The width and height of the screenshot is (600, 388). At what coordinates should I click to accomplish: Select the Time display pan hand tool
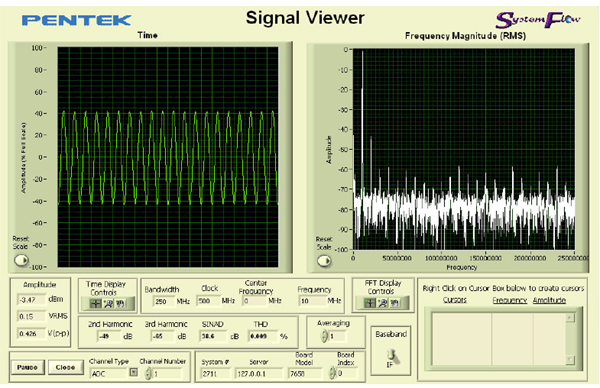(x=120, y=303)
